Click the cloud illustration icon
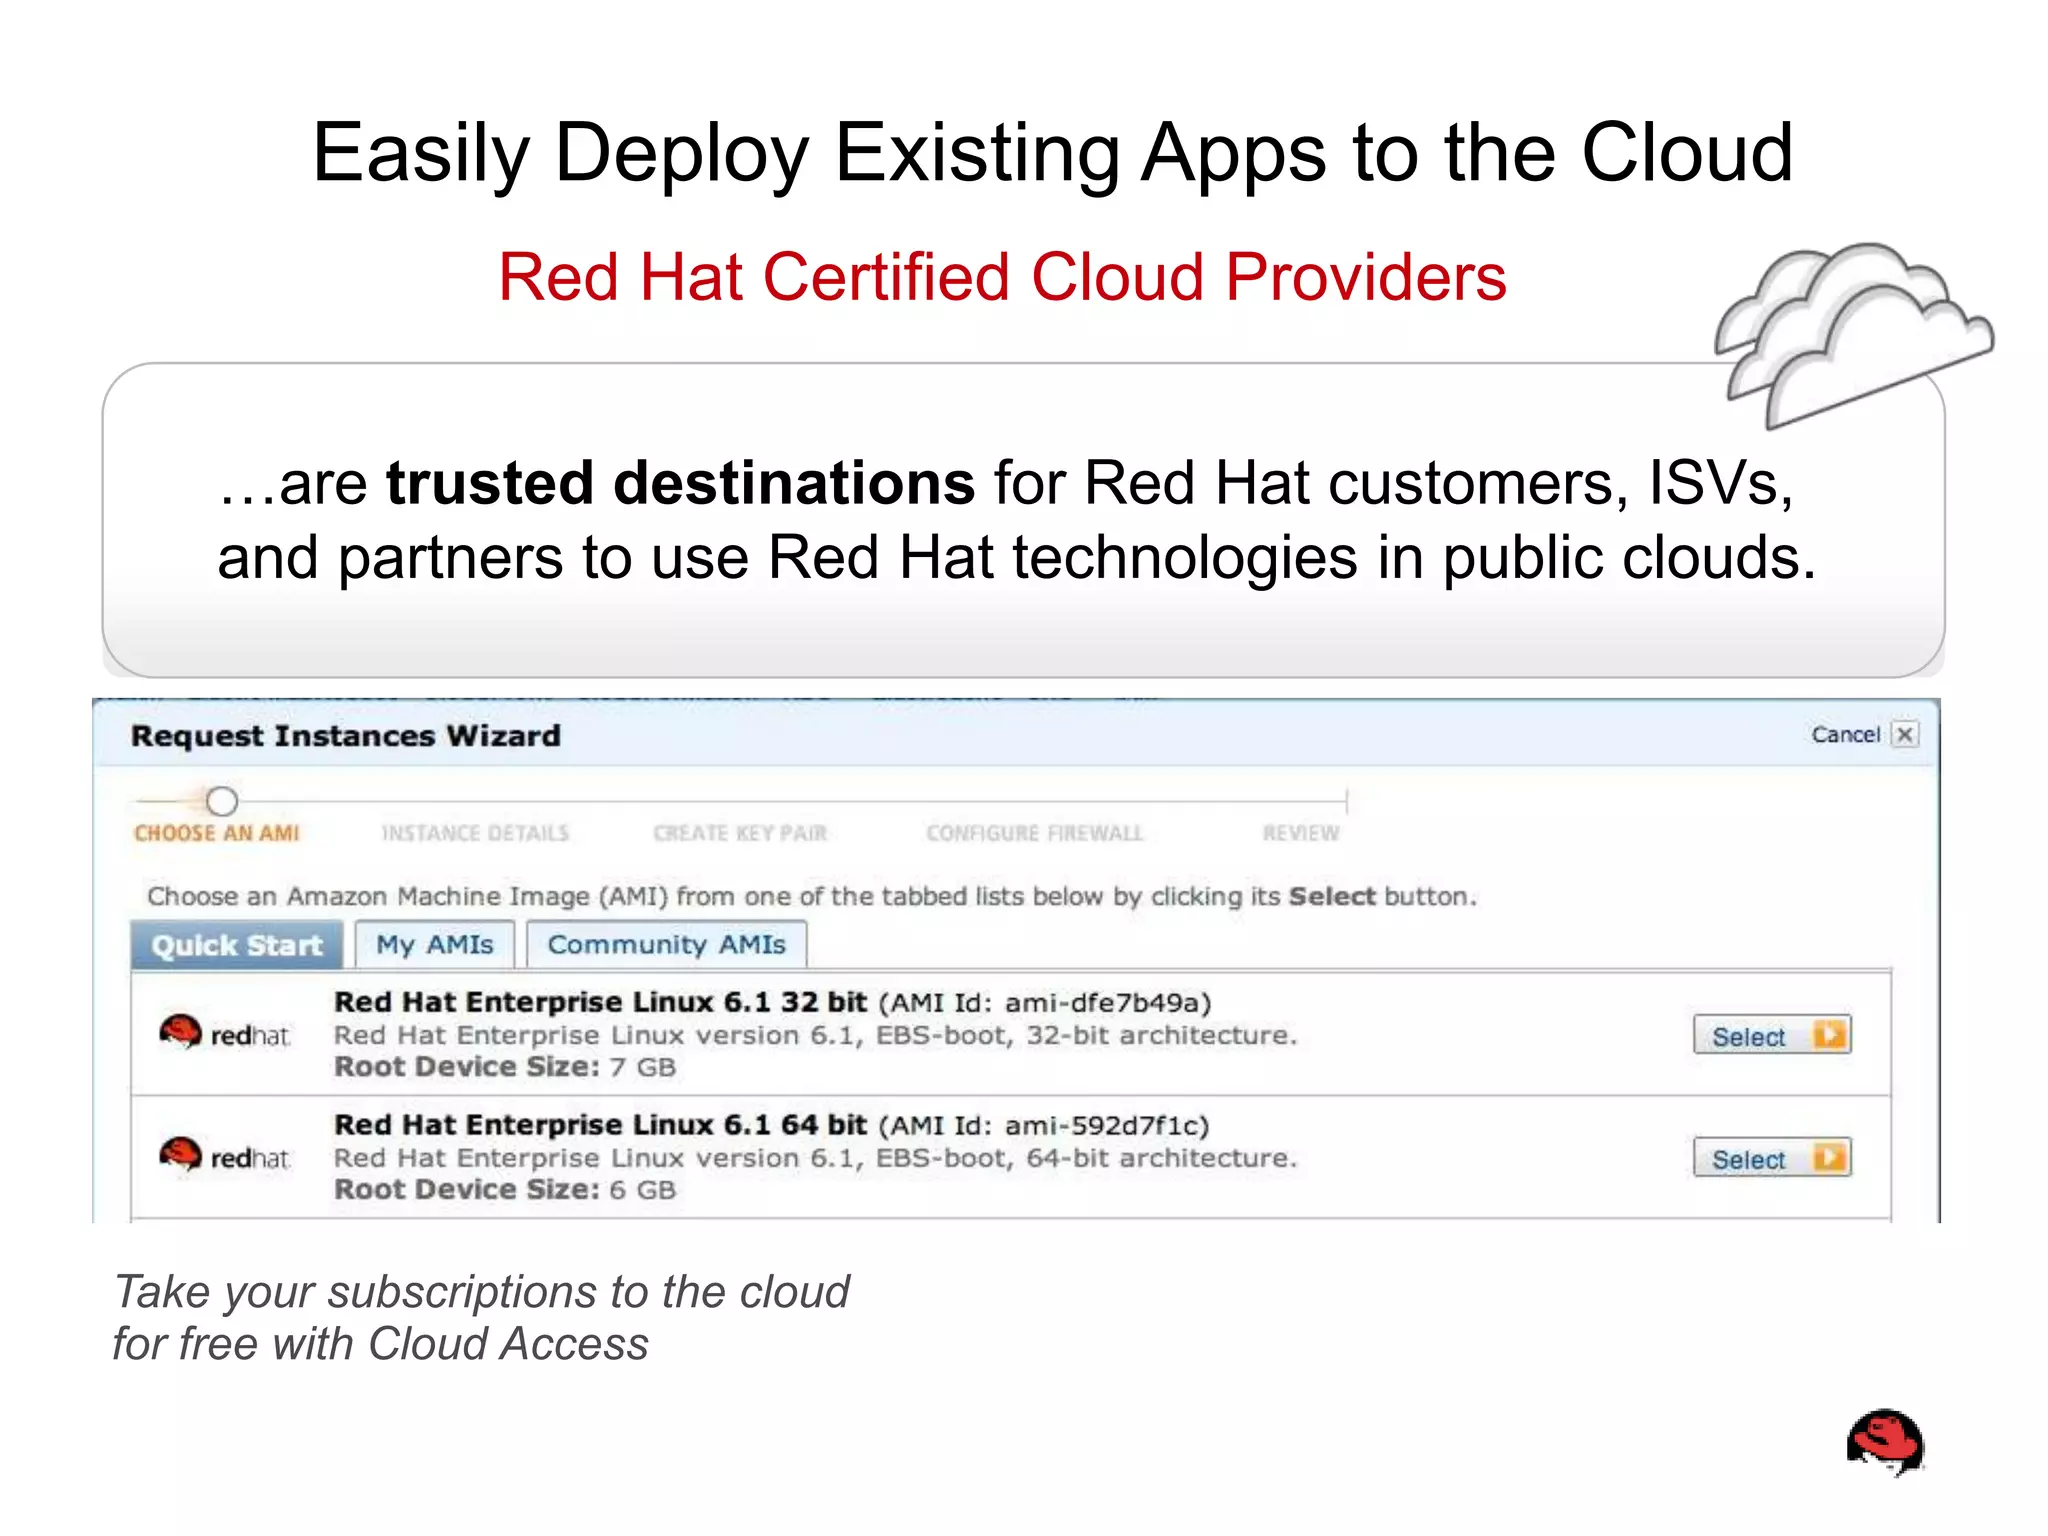 pyautogui.click(x=1853, y=335)
